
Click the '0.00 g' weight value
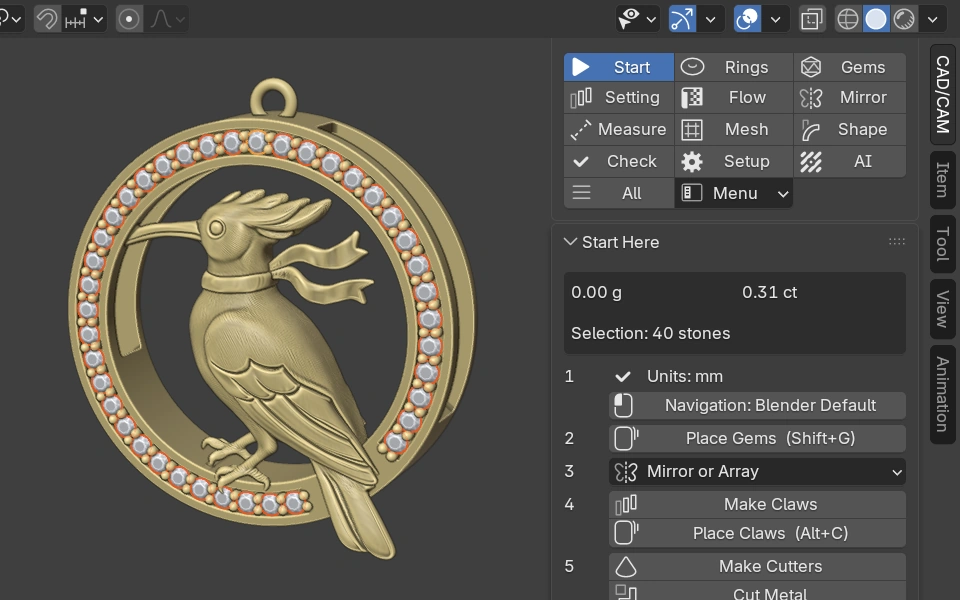click(x=596, y=293)
